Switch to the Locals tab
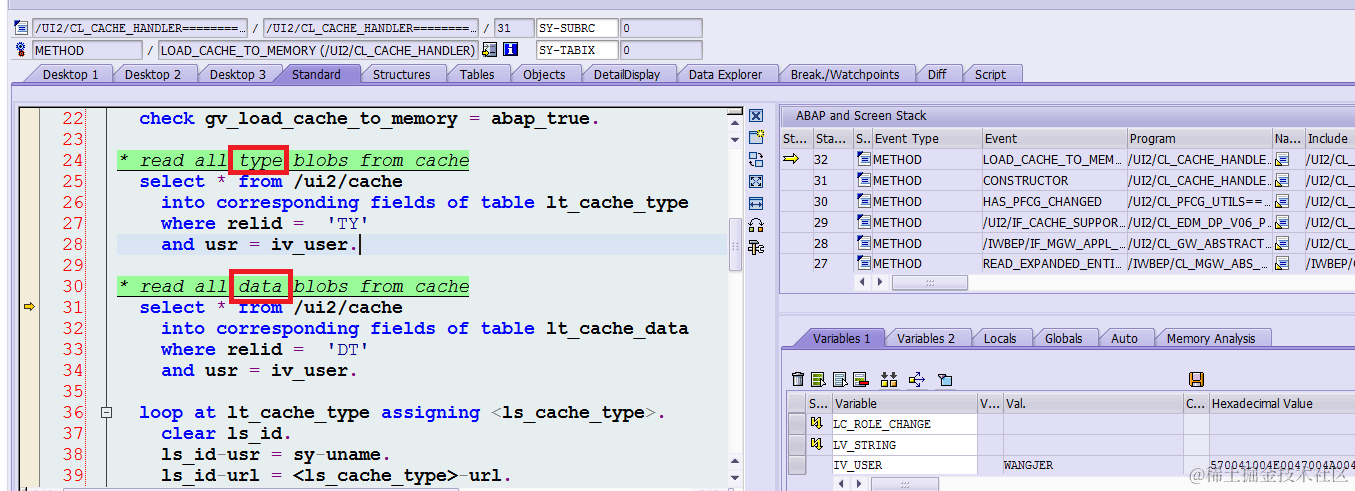Viewport: 1355px width, 491px height. 1000,338
